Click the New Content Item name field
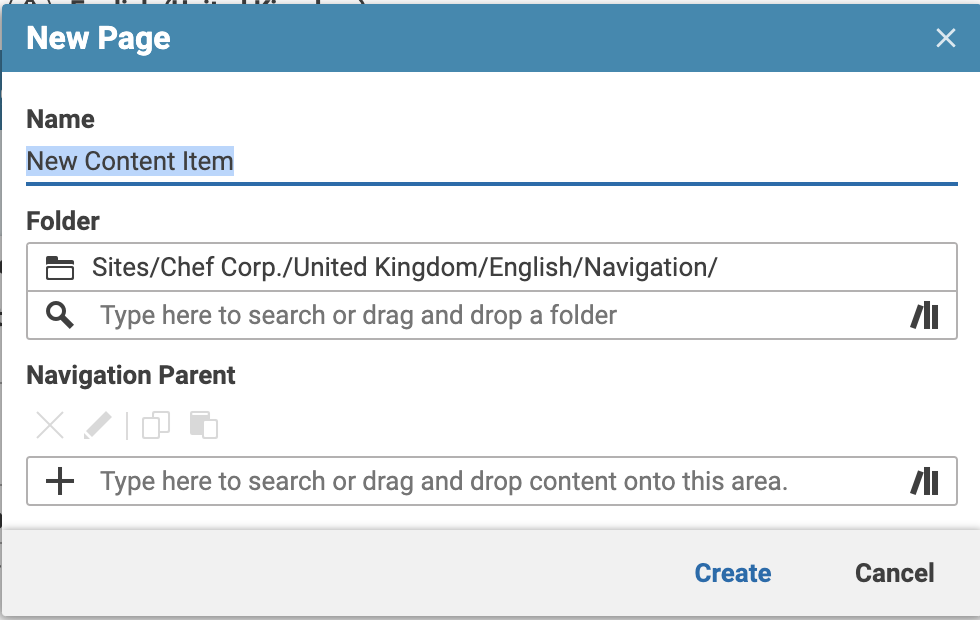Screen dimensions: 980x620 (x=130, y=161)
